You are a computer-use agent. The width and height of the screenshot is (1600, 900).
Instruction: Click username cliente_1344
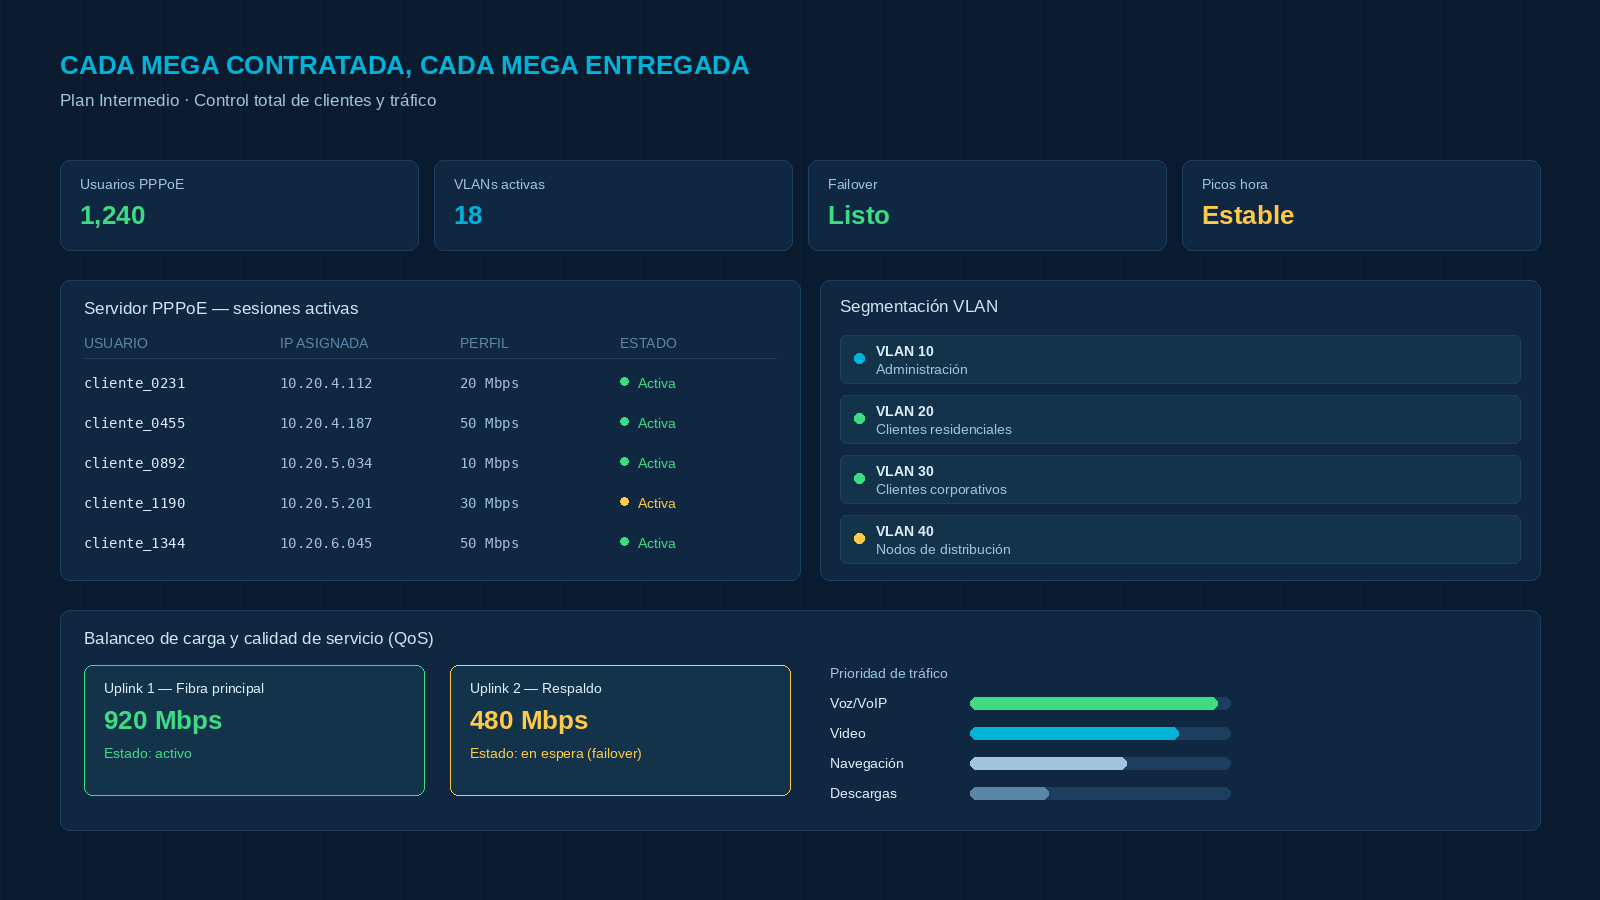(x=134, y=543)
